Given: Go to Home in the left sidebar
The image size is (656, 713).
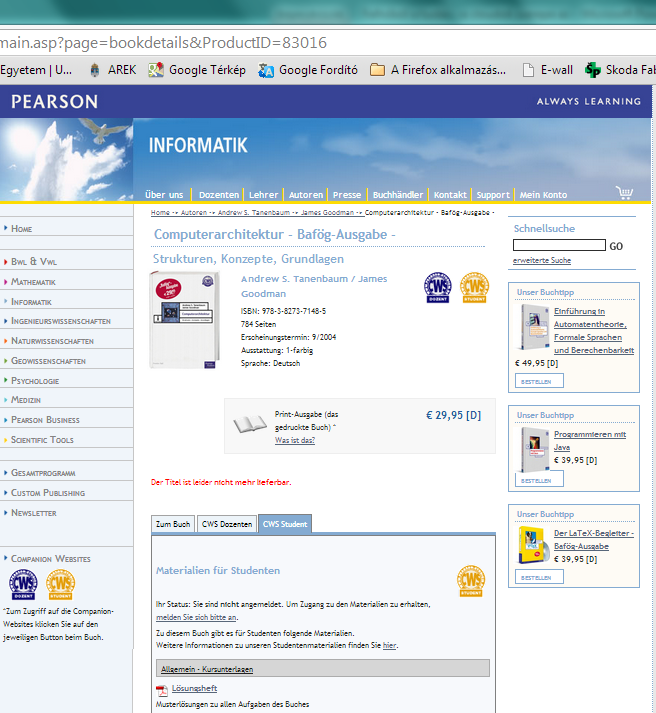Looking at the screenshot, I should coord(21,229).
